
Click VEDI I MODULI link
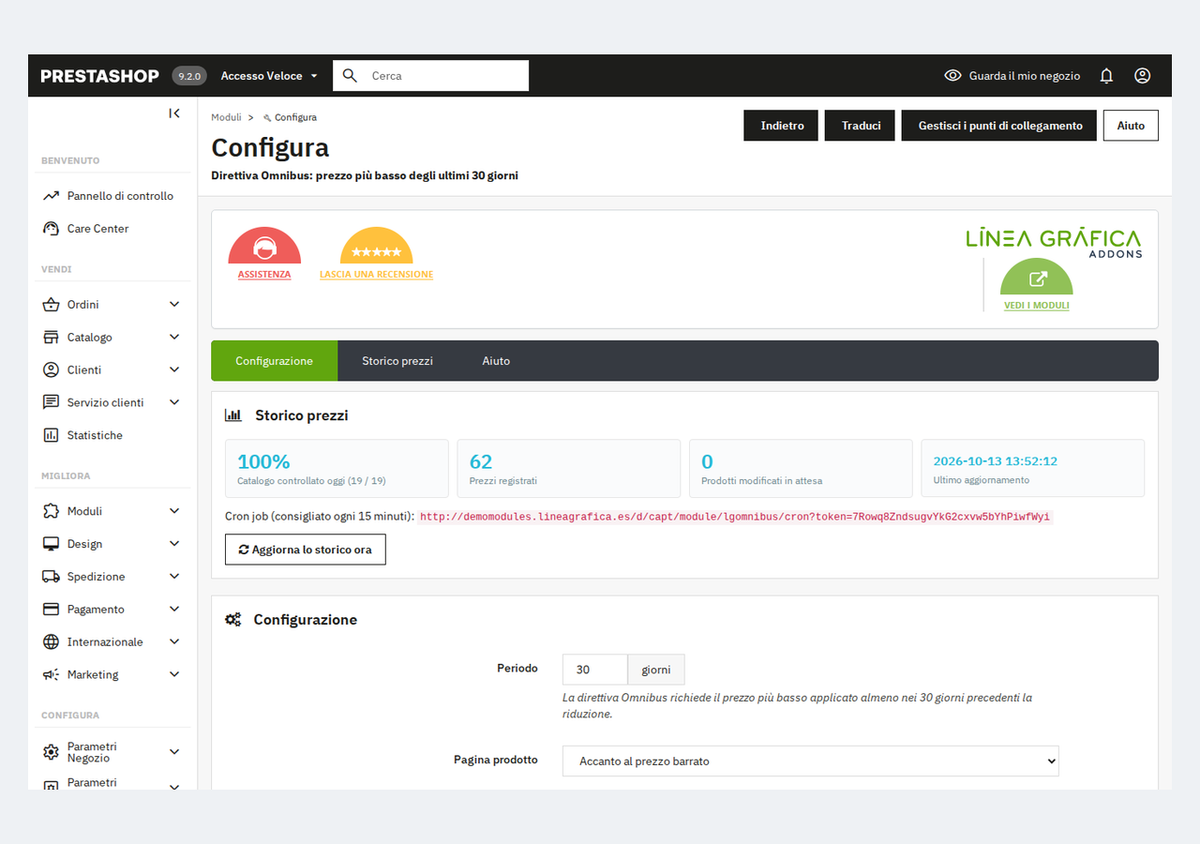pyautogui.click(x=1037, y=305)
